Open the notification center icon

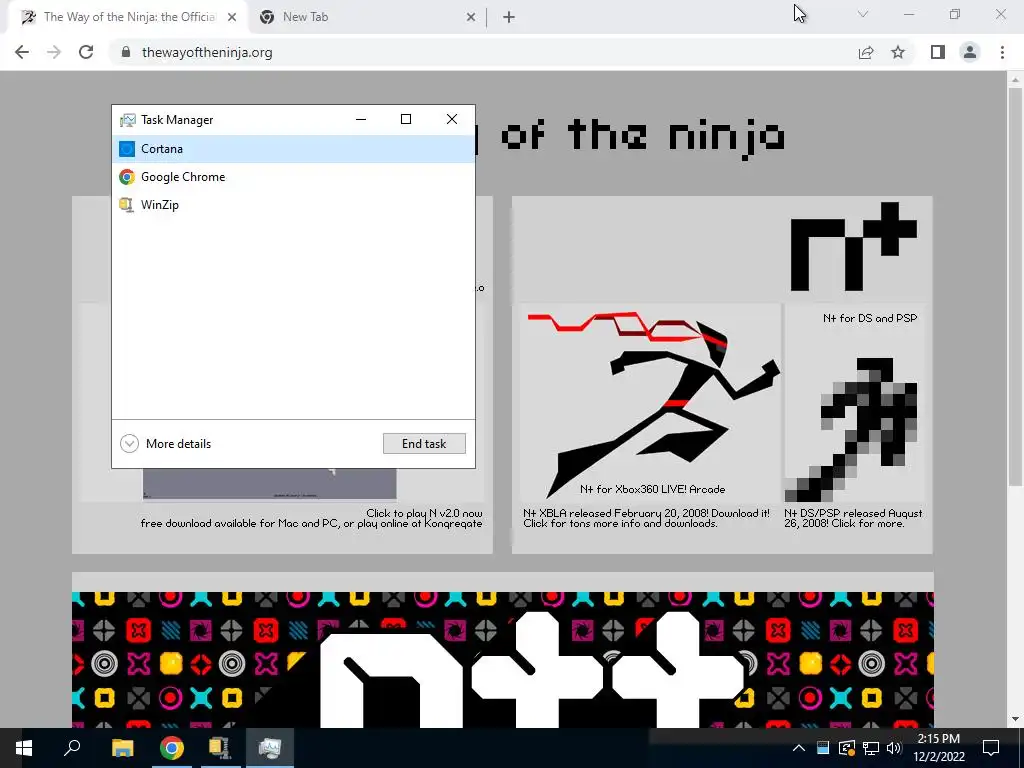pyautogui.click(x=991, y=748)
